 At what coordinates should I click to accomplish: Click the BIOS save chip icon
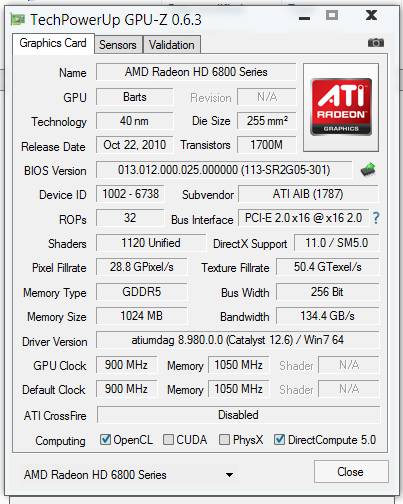368,170
